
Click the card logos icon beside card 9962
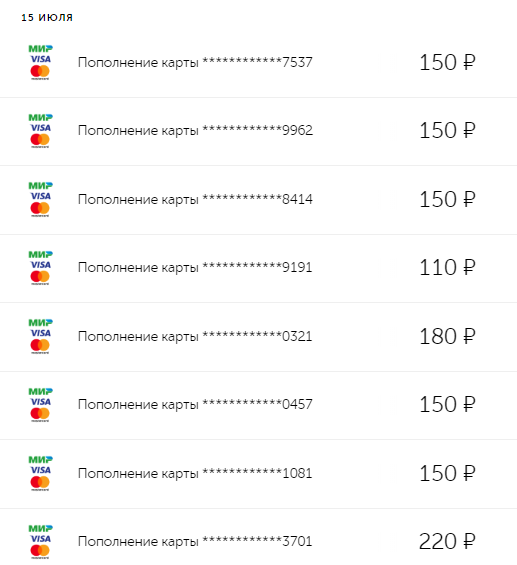tap(40, 130)
